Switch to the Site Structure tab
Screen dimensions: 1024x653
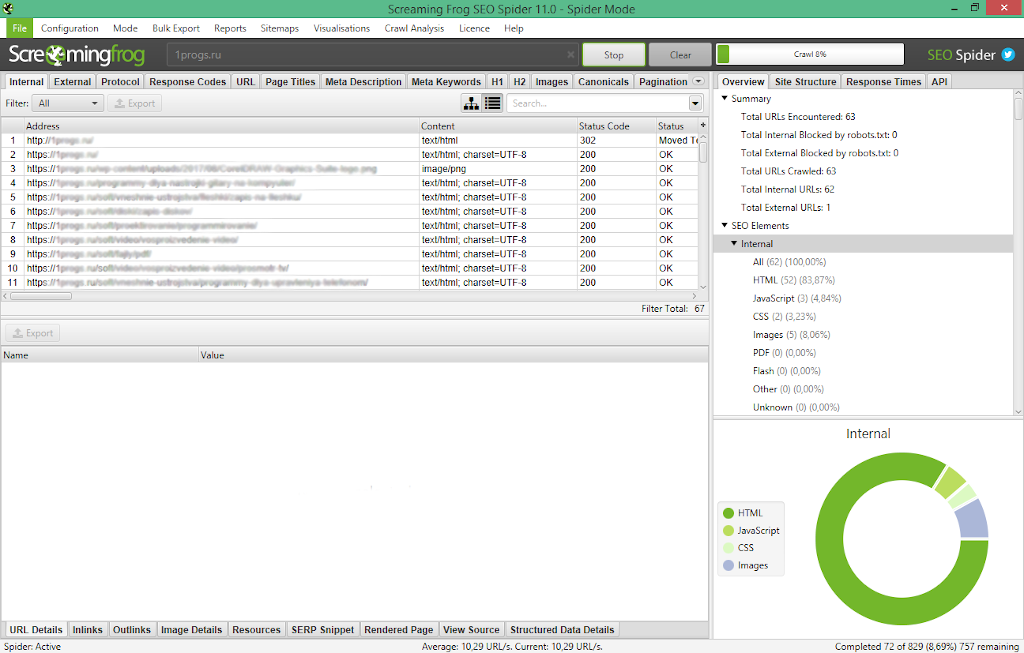[805, 82]
